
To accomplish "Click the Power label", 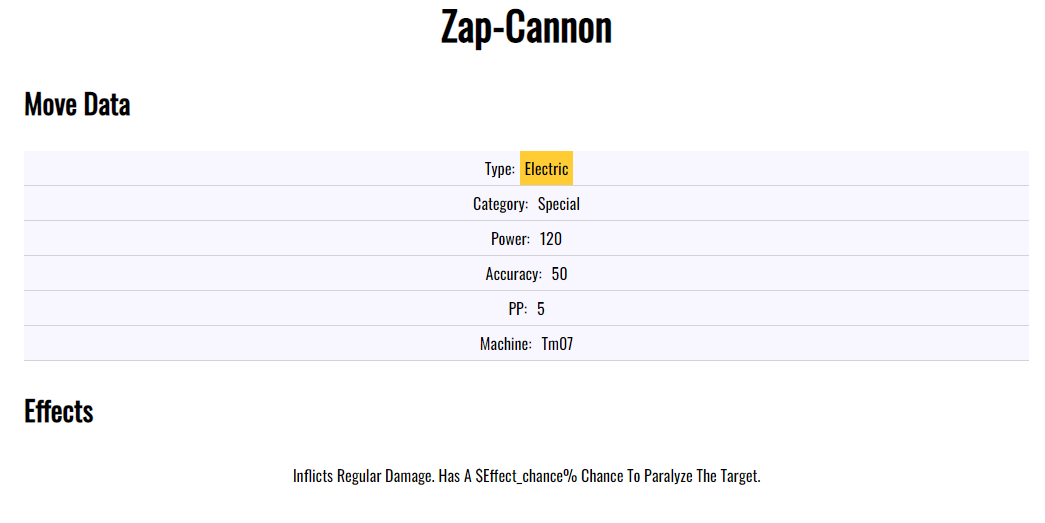I will (x=510, y=239).
